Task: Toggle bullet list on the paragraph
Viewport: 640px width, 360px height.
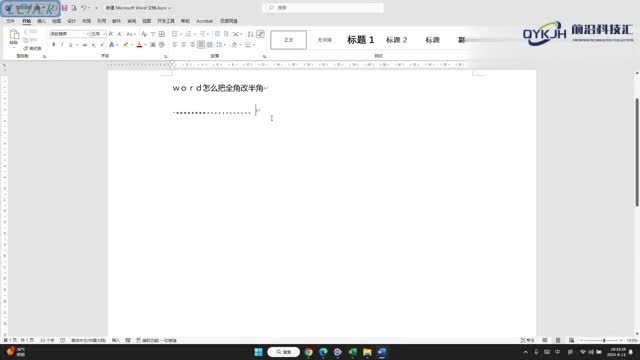Action: [x=175, y=34]
